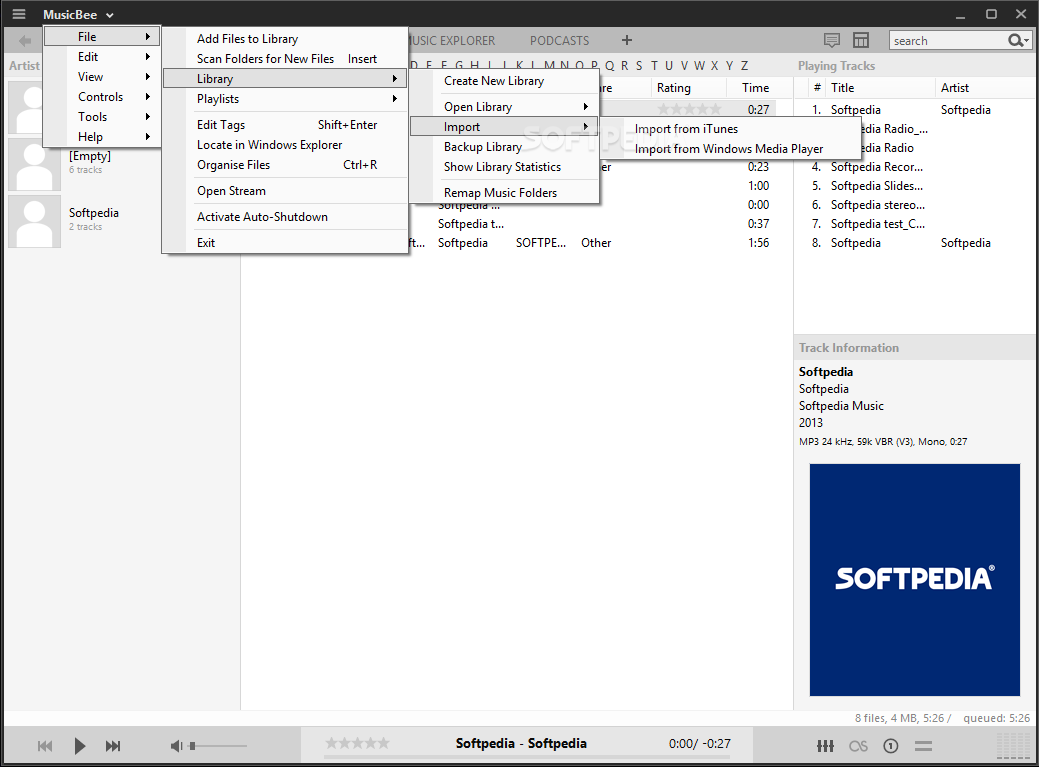Open the Edit menu
Screen dimensions: 1039x767
pyautogui.click(x=102, y=57)
